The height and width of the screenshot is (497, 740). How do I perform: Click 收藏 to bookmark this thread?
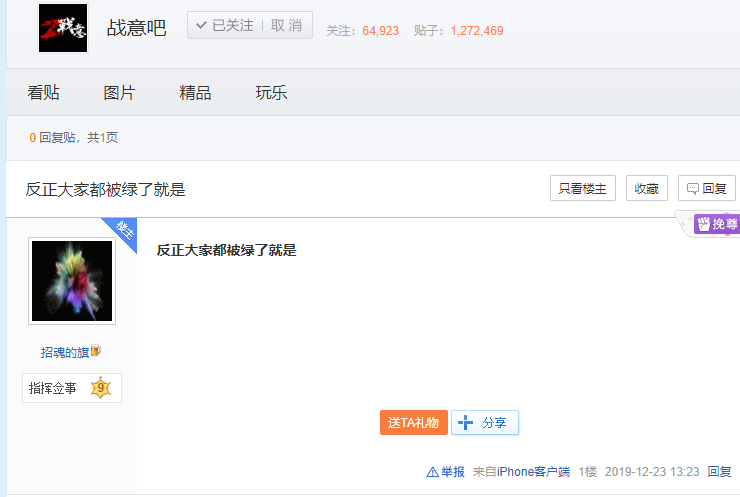(646, 188)
